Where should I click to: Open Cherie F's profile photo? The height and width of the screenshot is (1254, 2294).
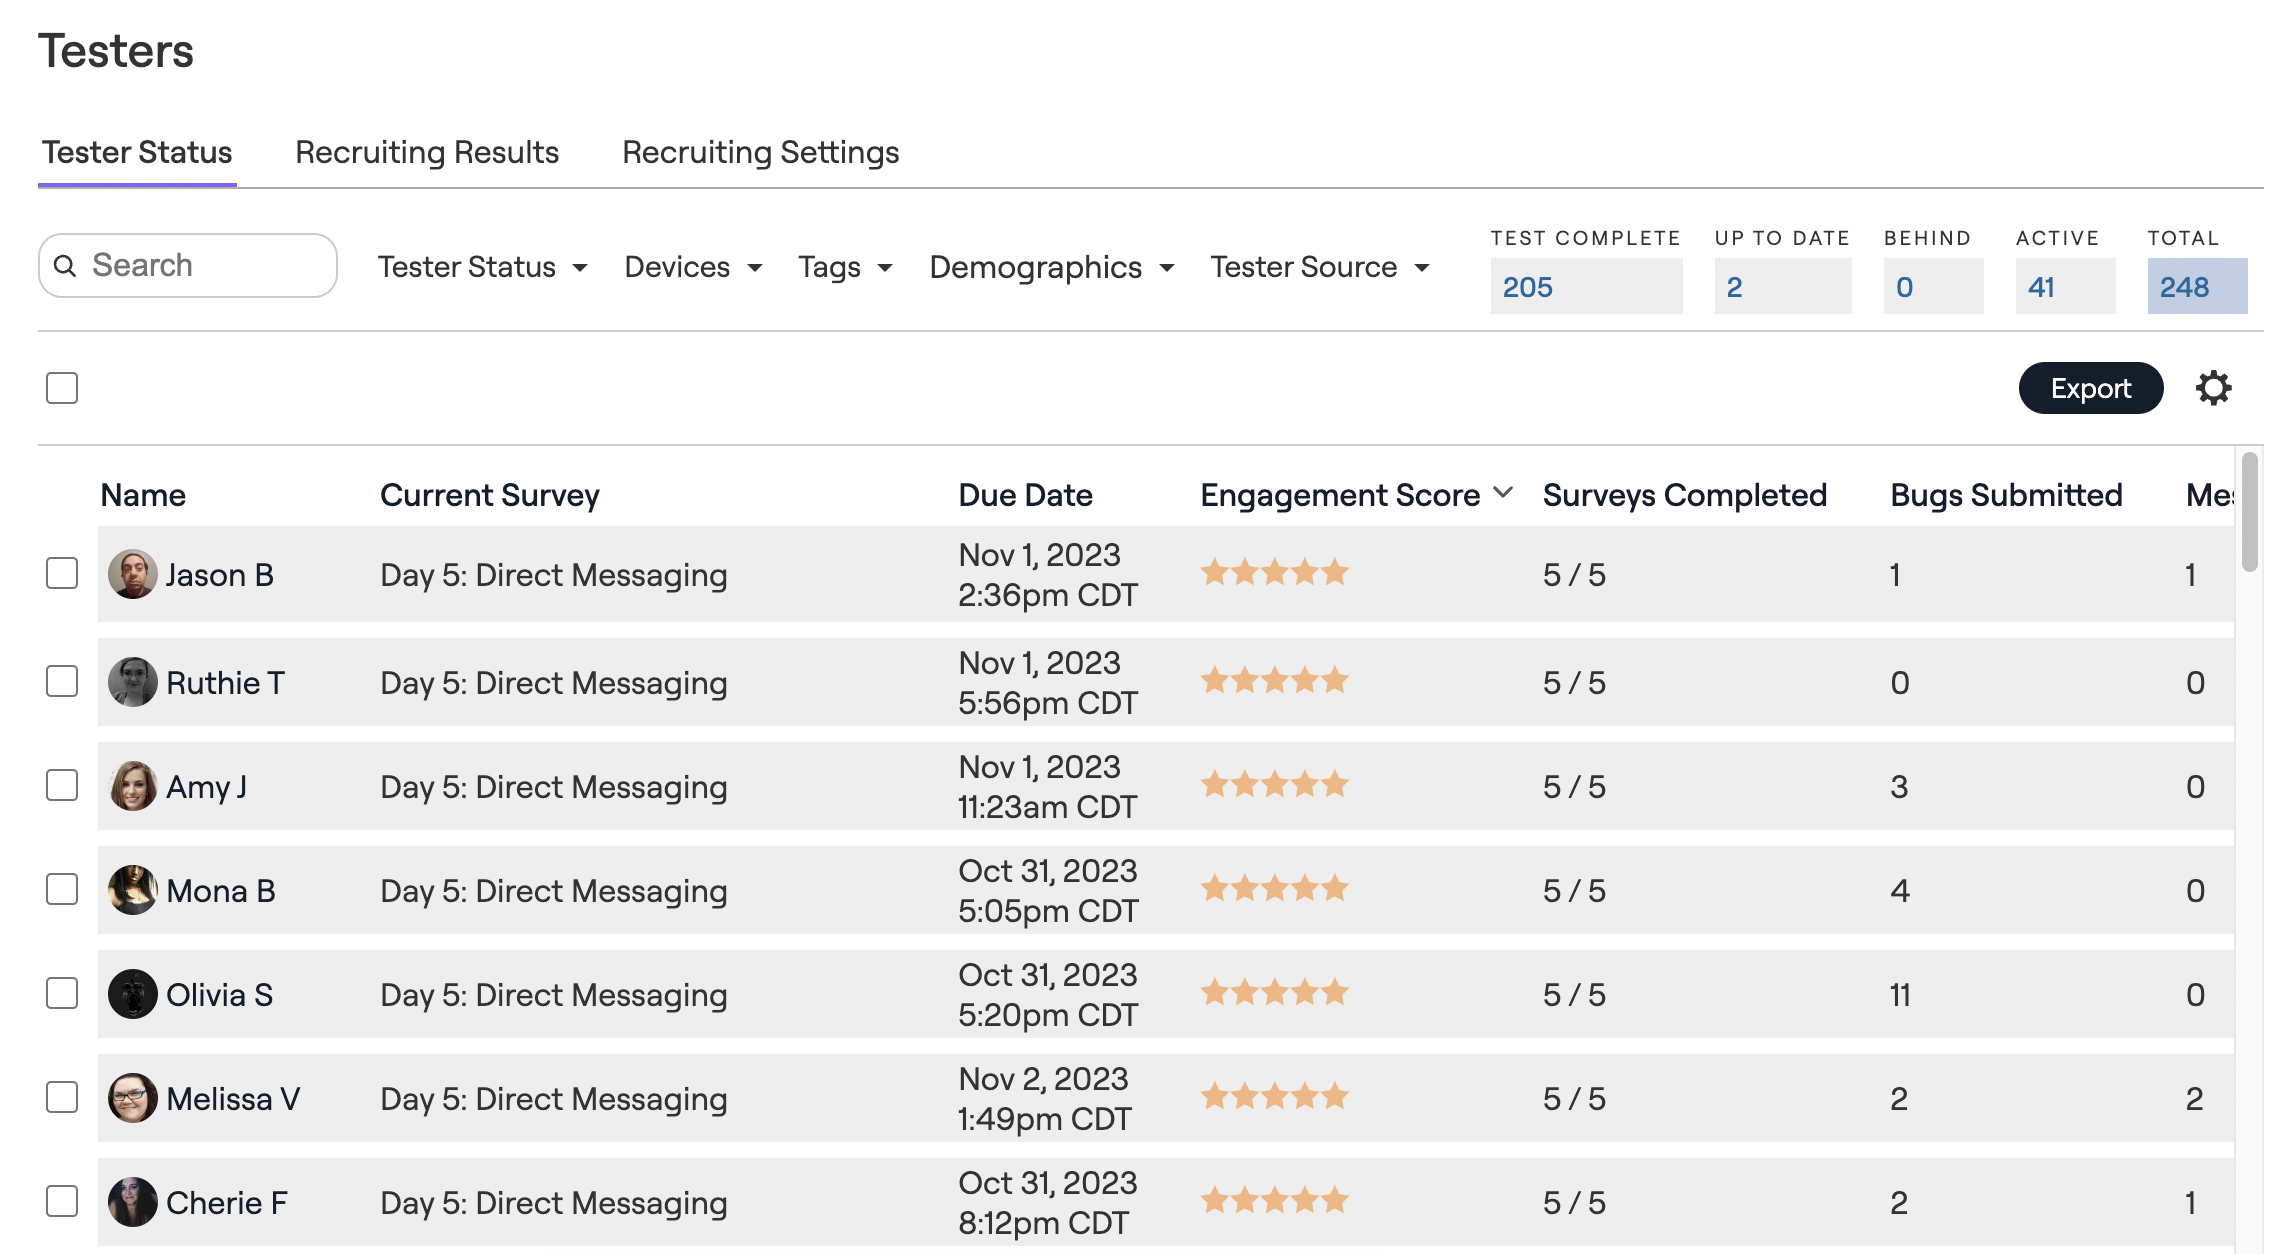131,1202
